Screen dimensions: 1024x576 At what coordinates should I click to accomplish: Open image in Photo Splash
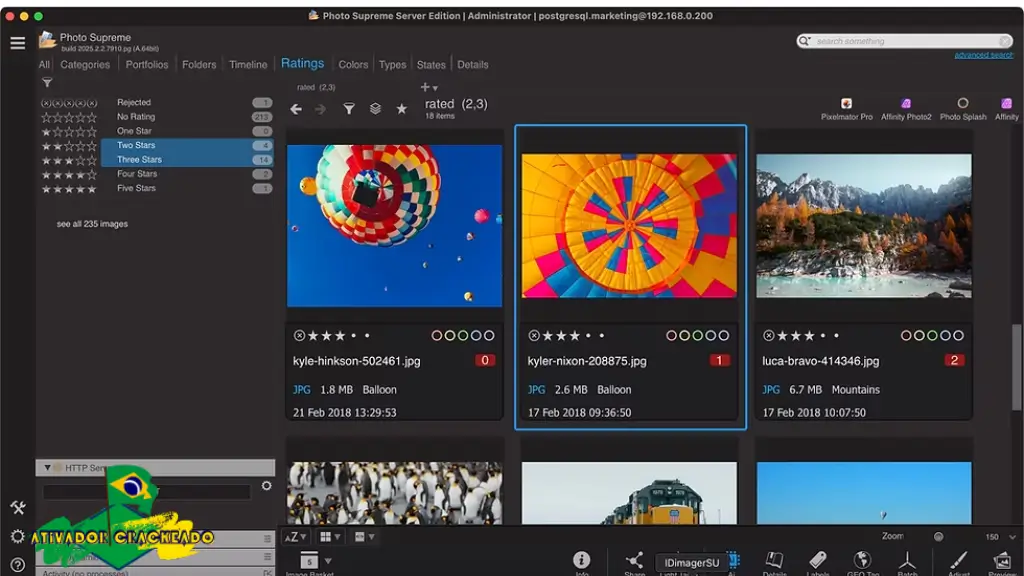(963, 108)
